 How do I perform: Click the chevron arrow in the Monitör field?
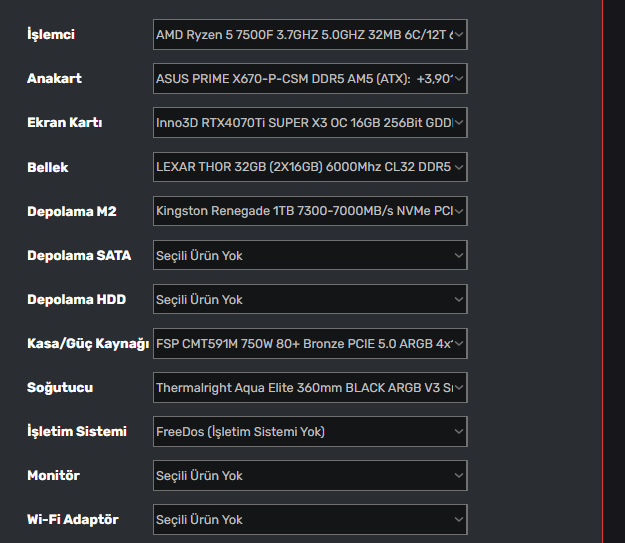459,475
